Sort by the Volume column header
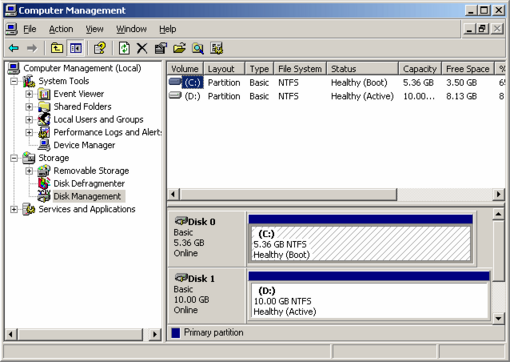 click(185, 69)
